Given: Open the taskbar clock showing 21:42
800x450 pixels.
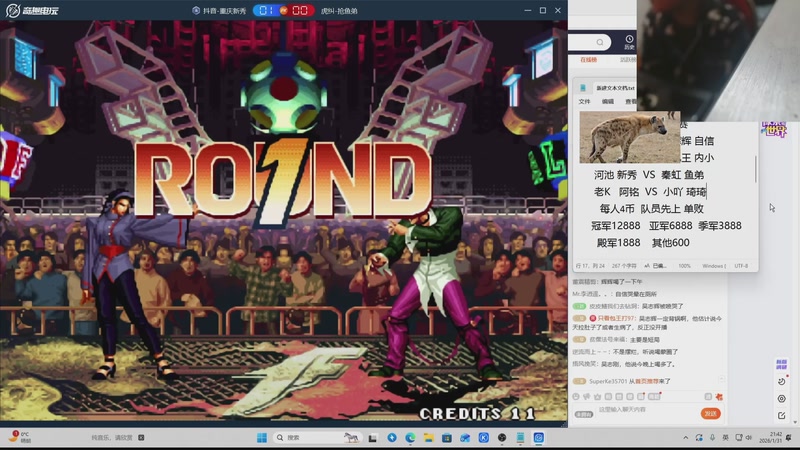Looking at the screenshot, I should tap(770, 438).
